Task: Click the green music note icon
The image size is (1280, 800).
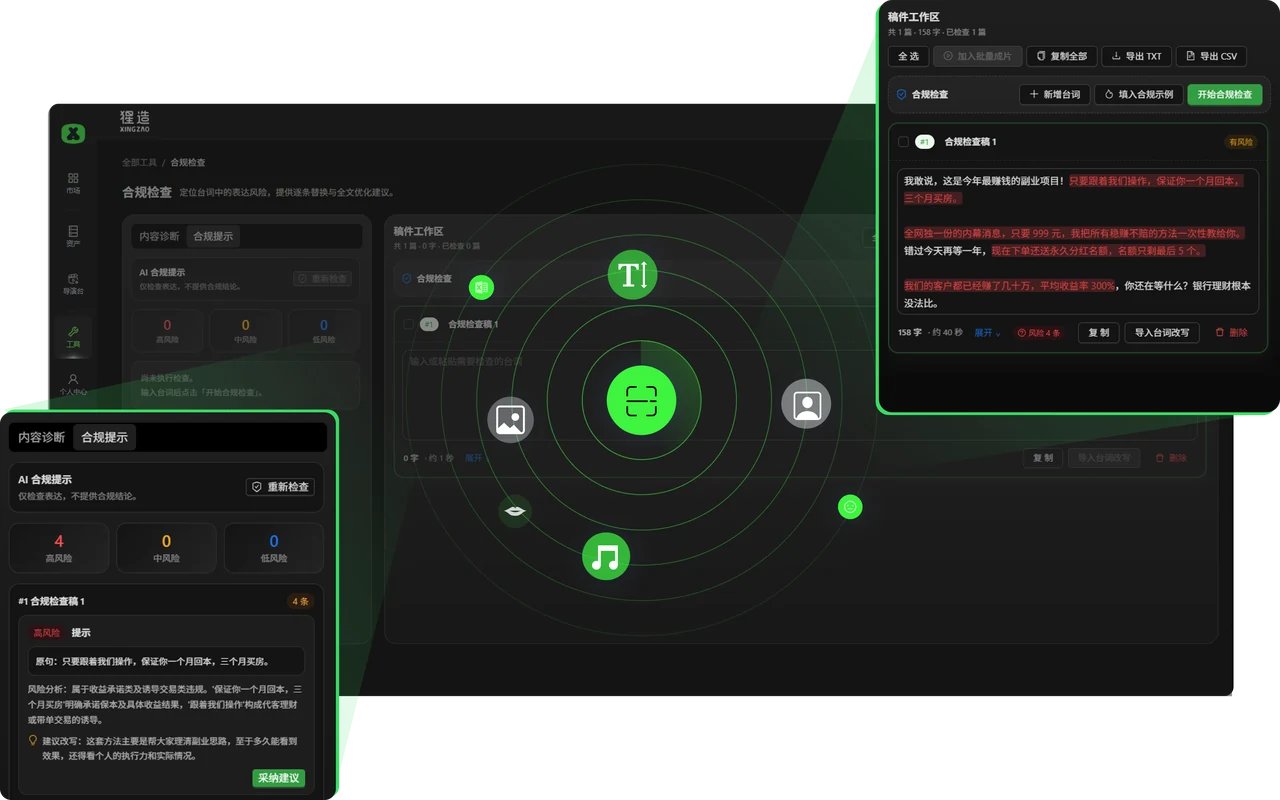Action: click(606, 556)
